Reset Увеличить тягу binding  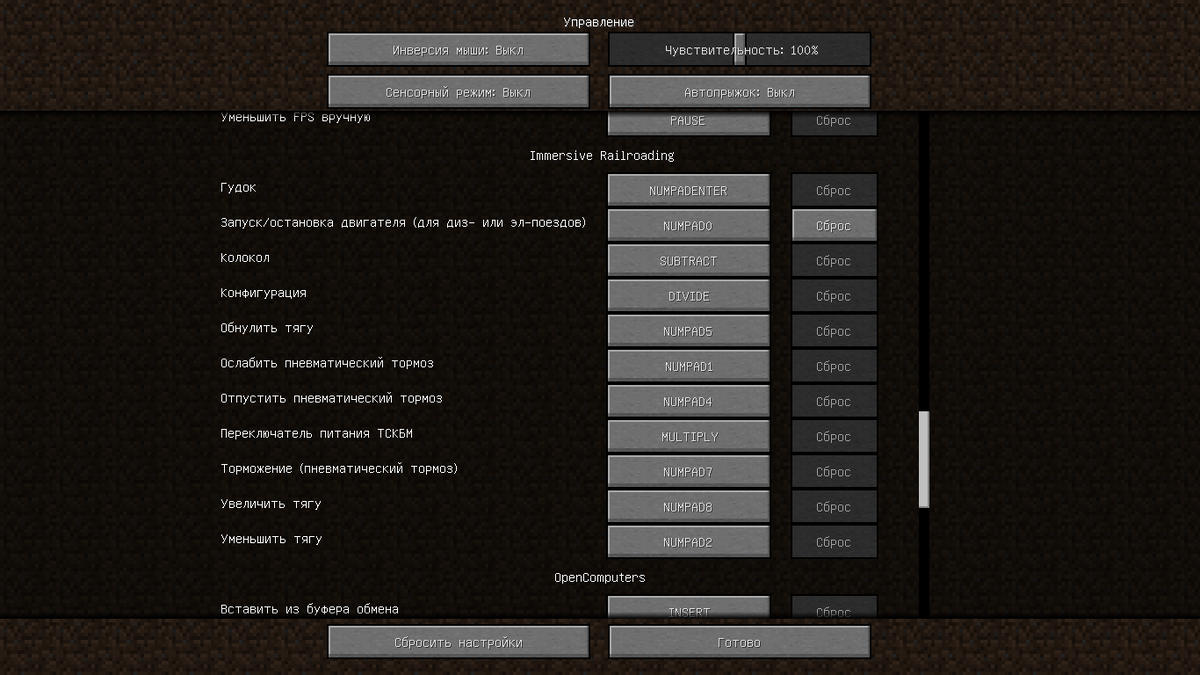click(x=834, y=506)
